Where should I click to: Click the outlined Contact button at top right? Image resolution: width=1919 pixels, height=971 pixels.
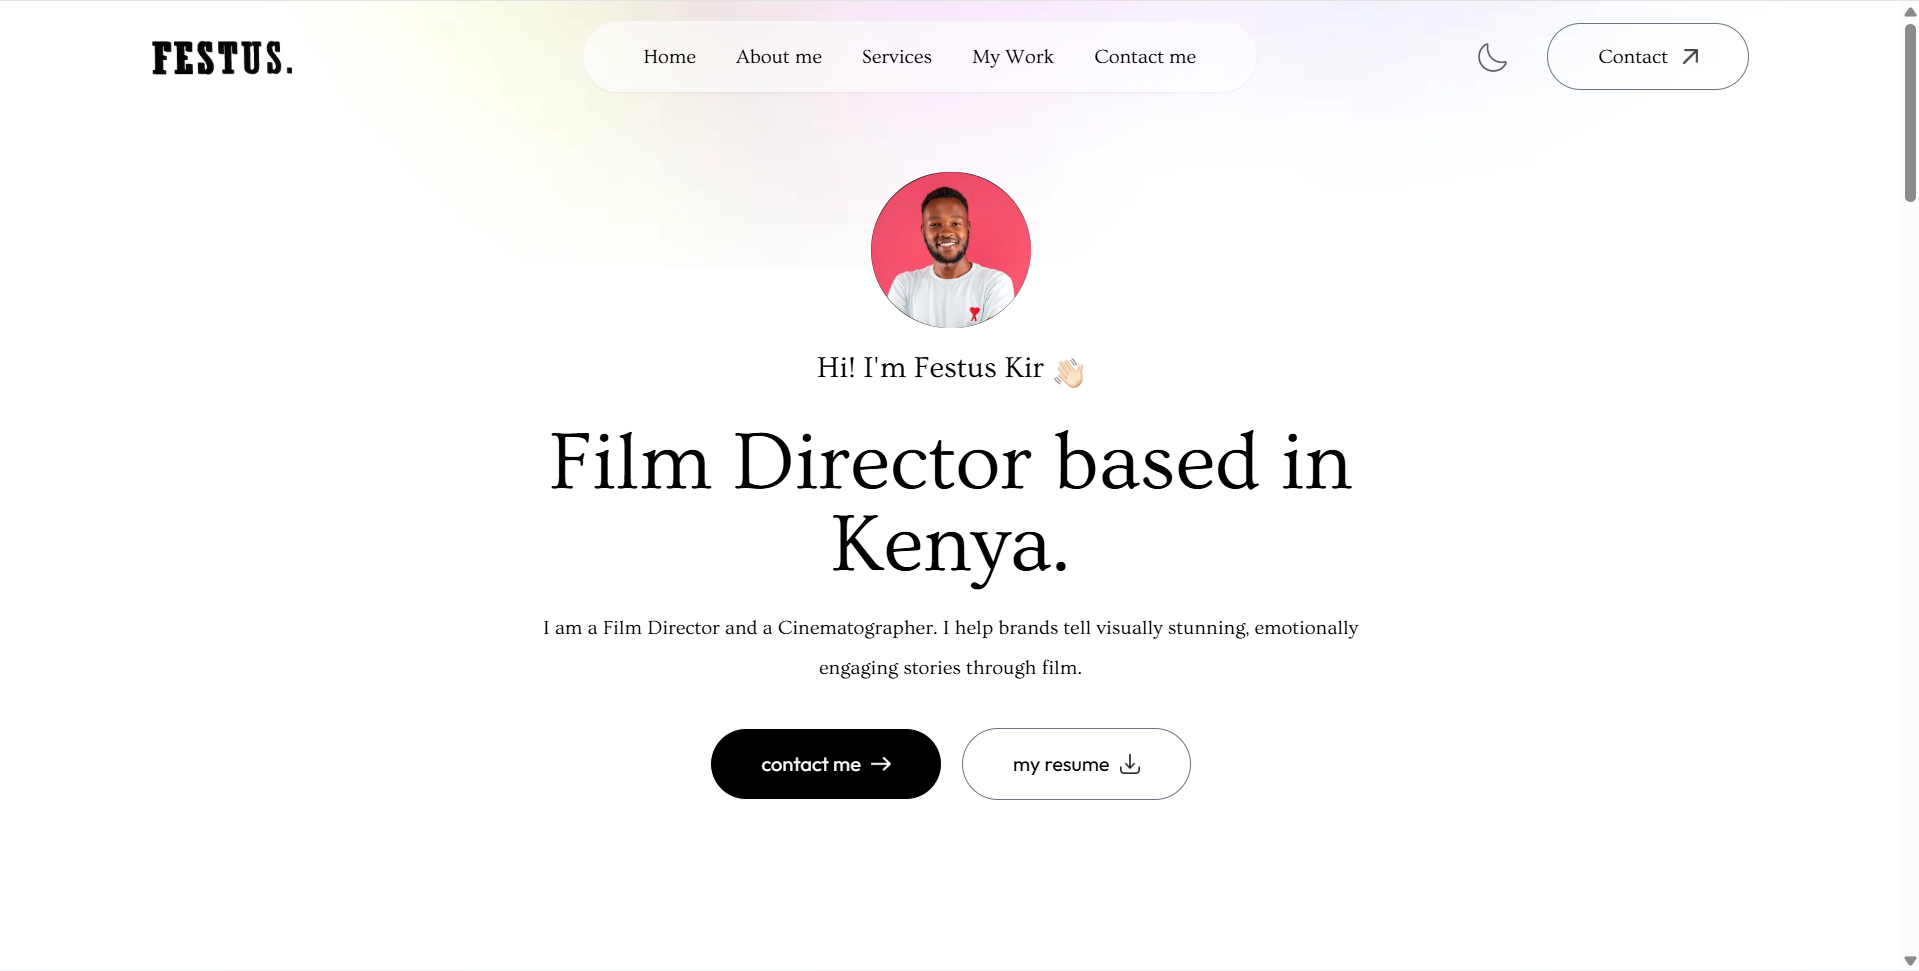coord(1647,57)
